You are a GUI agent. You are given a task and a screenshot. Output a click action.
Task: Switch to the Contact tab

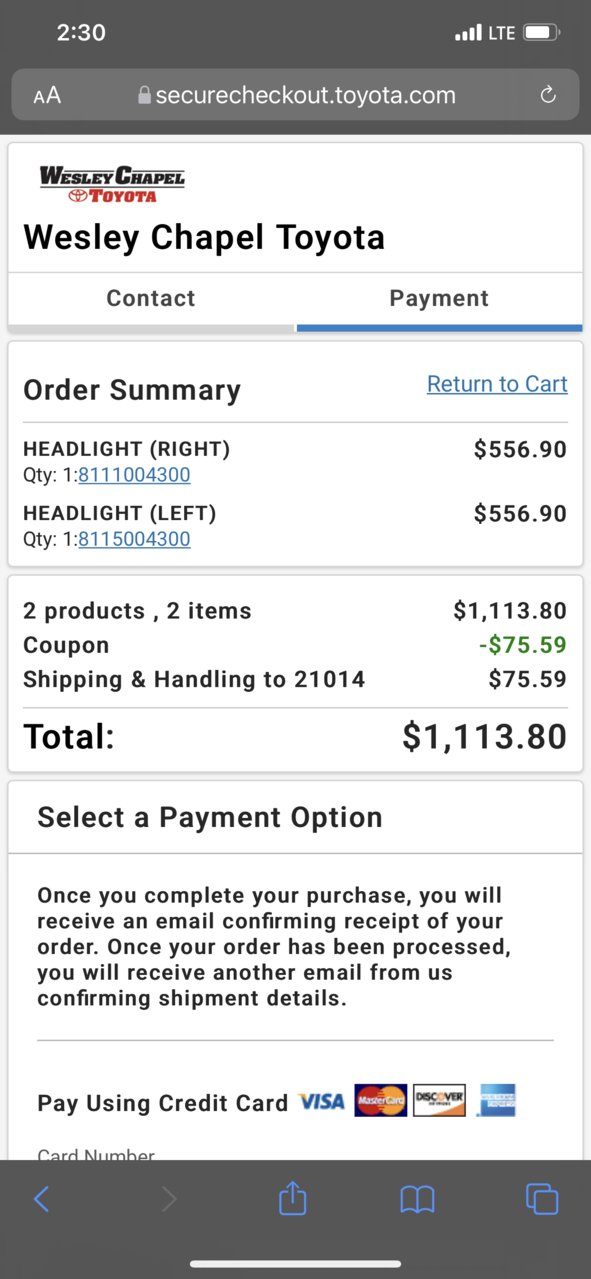[151, 298]
